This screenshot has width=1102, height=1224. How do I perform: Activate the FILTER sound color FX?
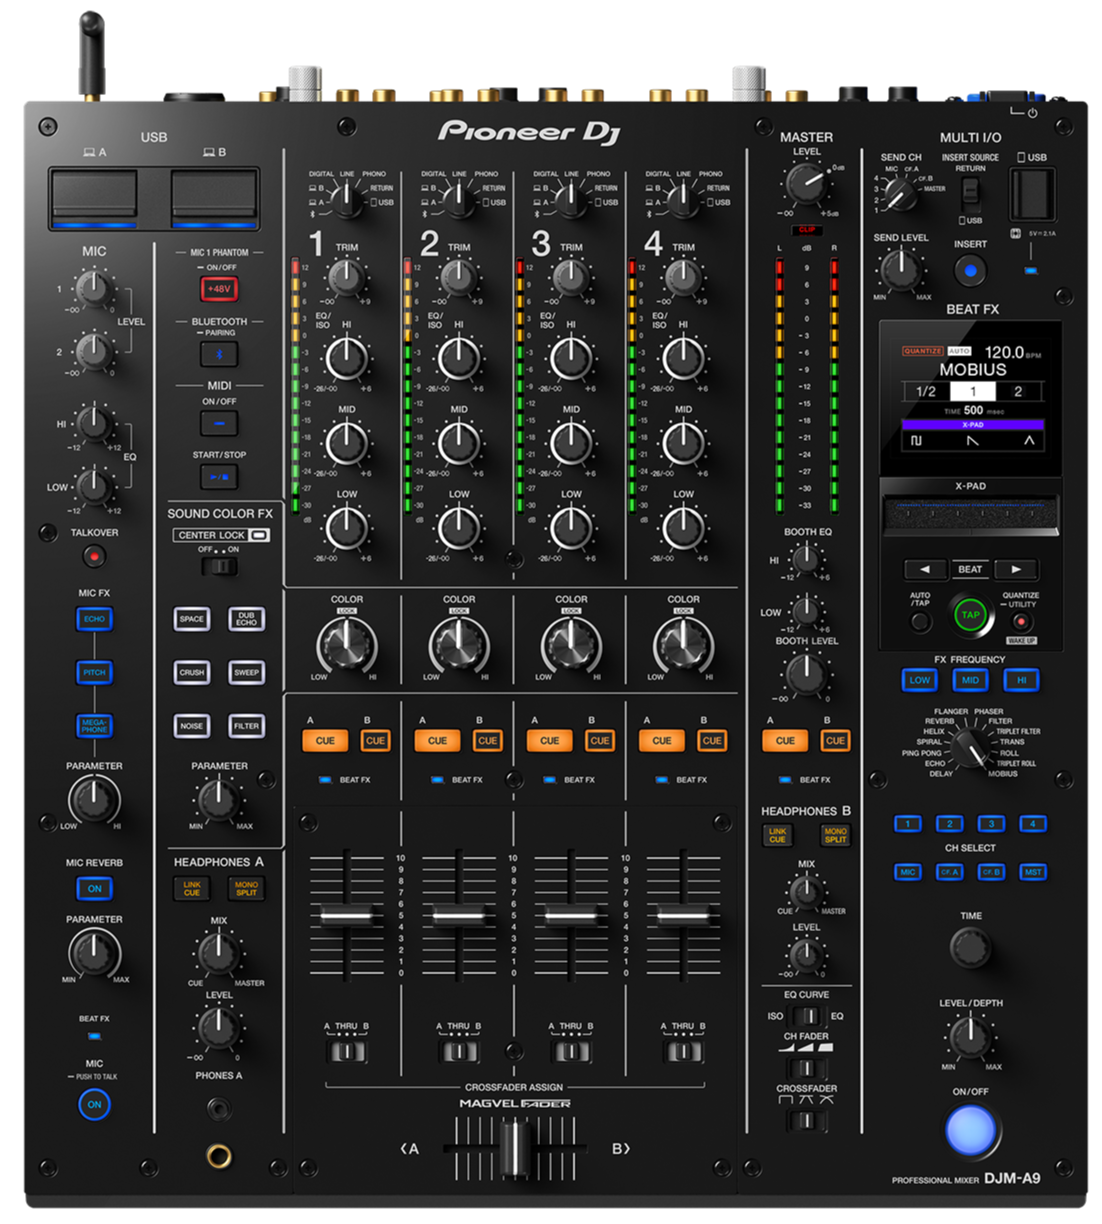[246, 726]
